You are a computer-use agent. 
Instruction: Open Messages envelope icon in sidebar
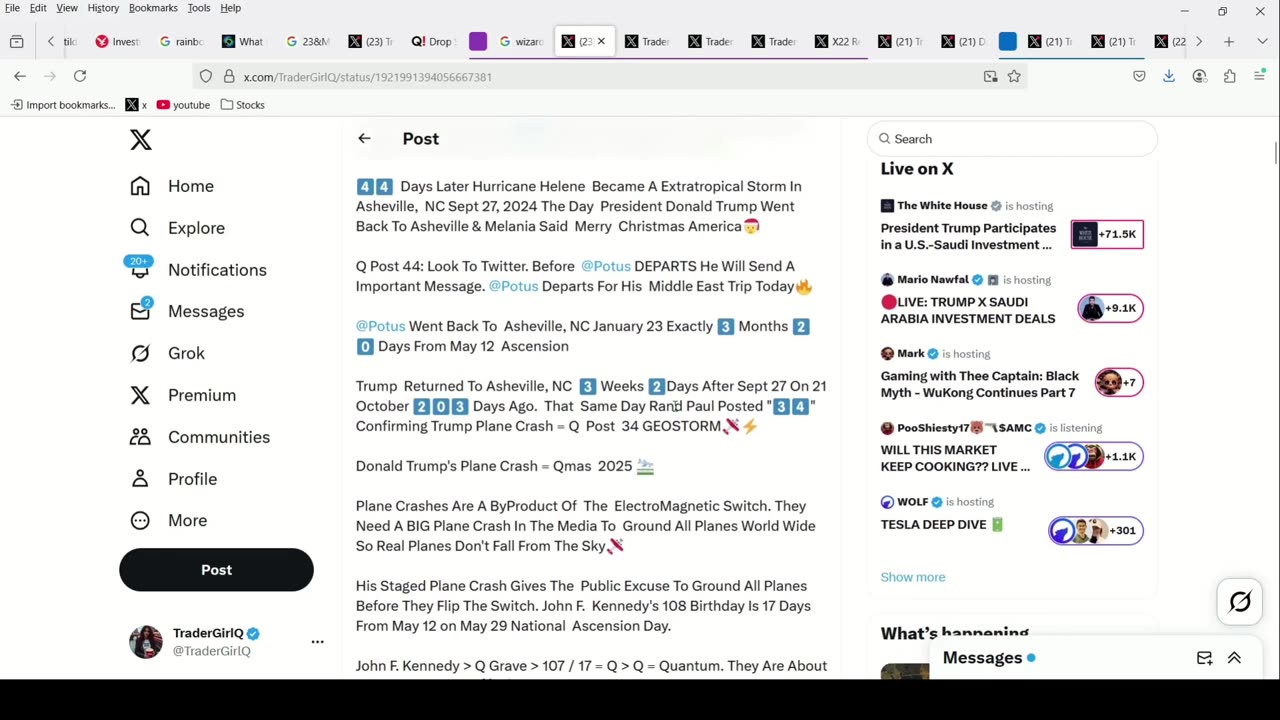140,311
